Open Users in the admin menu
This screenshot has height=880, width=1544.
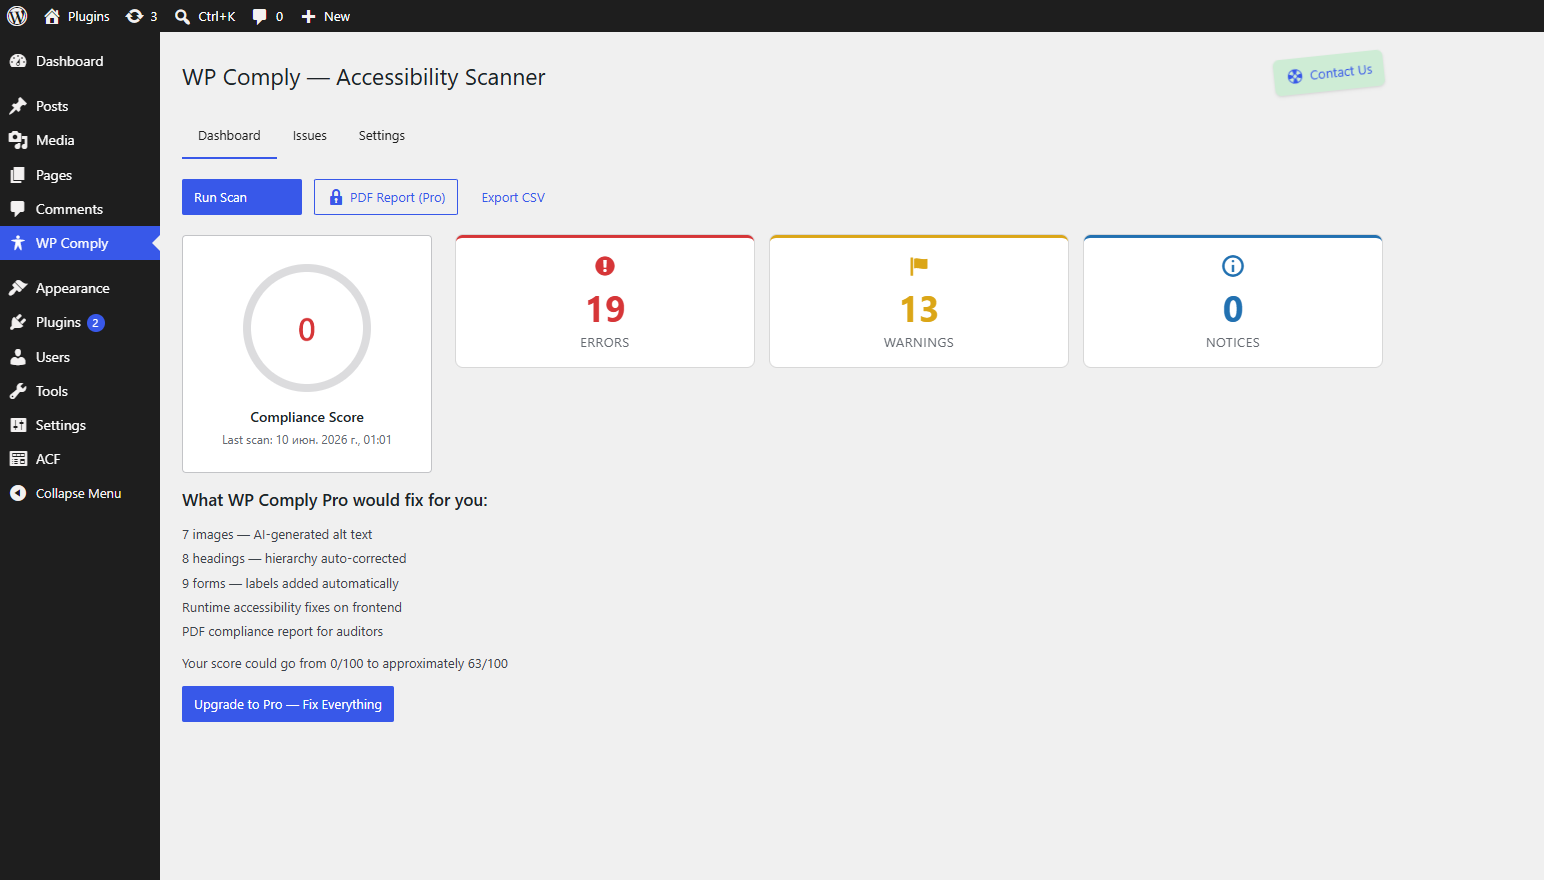pos(80,357)
